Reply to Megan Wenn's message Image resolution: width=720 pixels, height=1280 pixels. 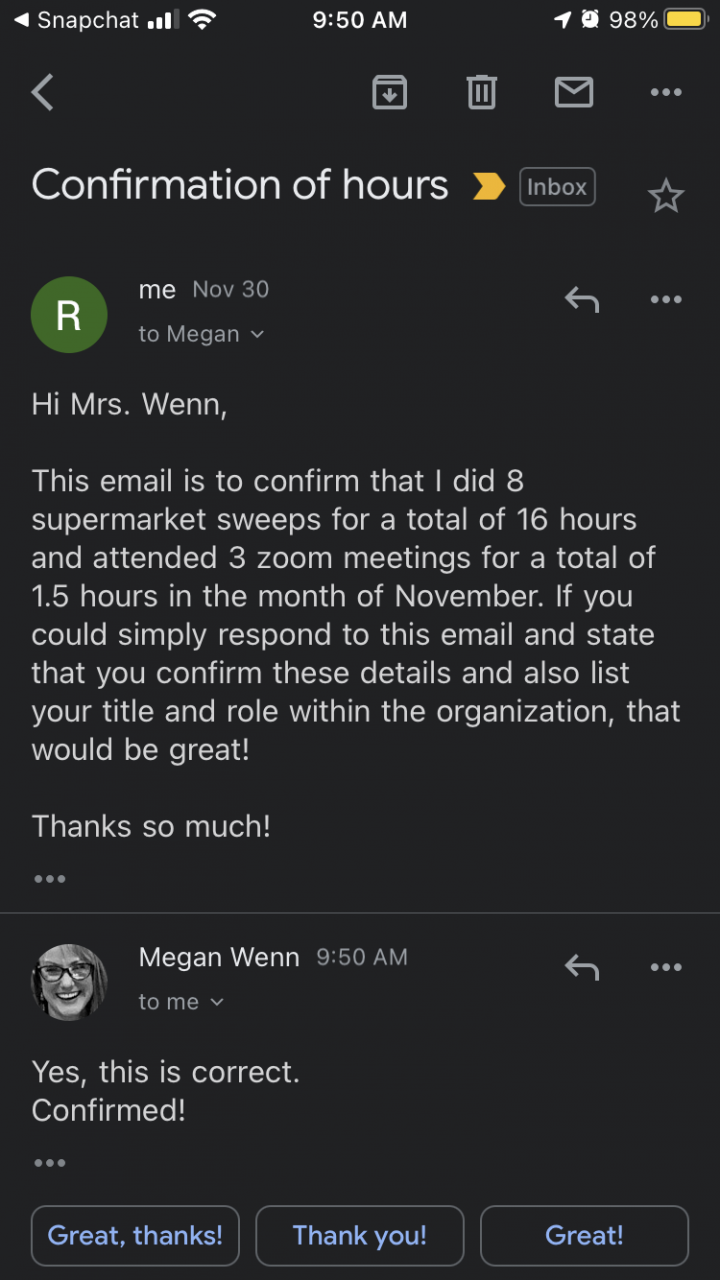coord(581,967)
